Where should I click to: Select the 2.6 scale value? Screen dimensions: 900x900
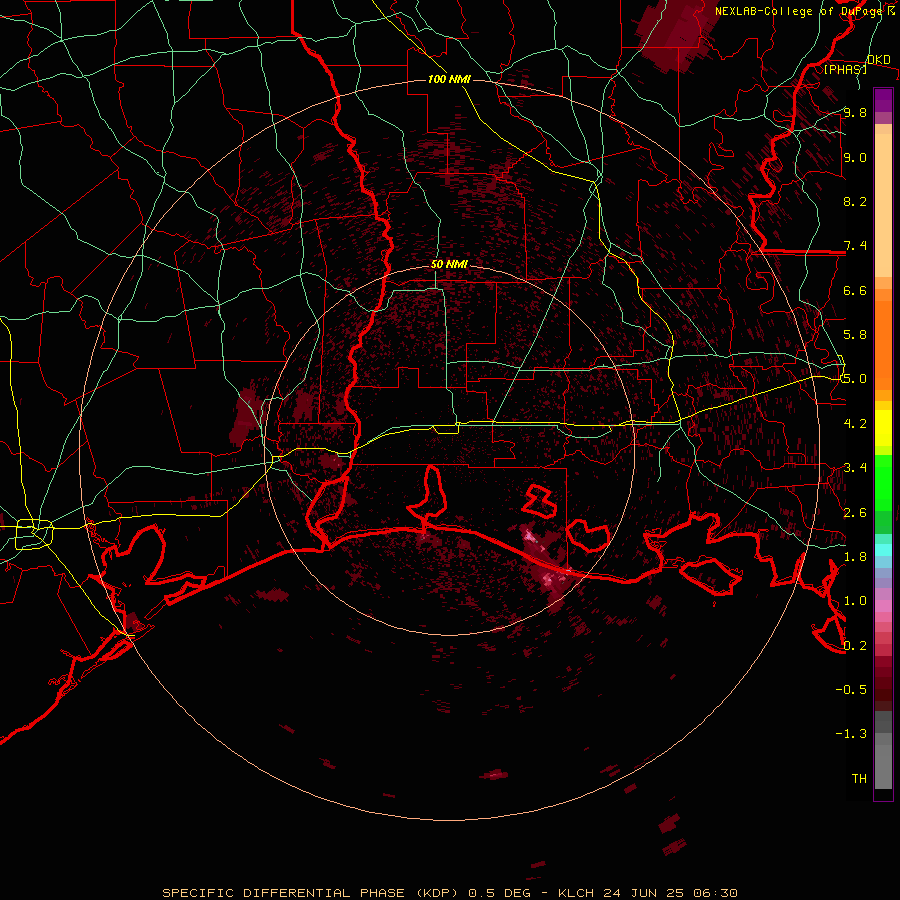(x=855, y=513)
